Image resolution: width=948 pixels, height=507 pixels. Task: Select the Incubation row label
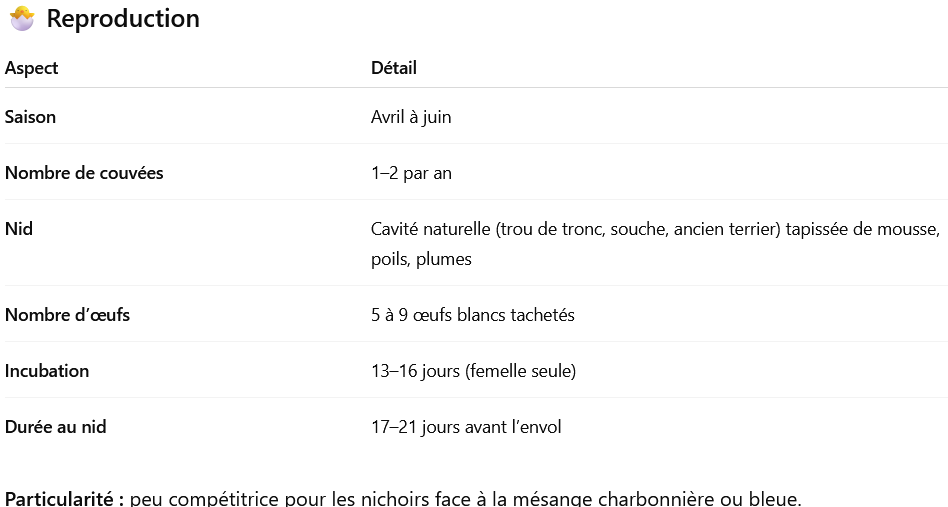click(x=47, y=371)
